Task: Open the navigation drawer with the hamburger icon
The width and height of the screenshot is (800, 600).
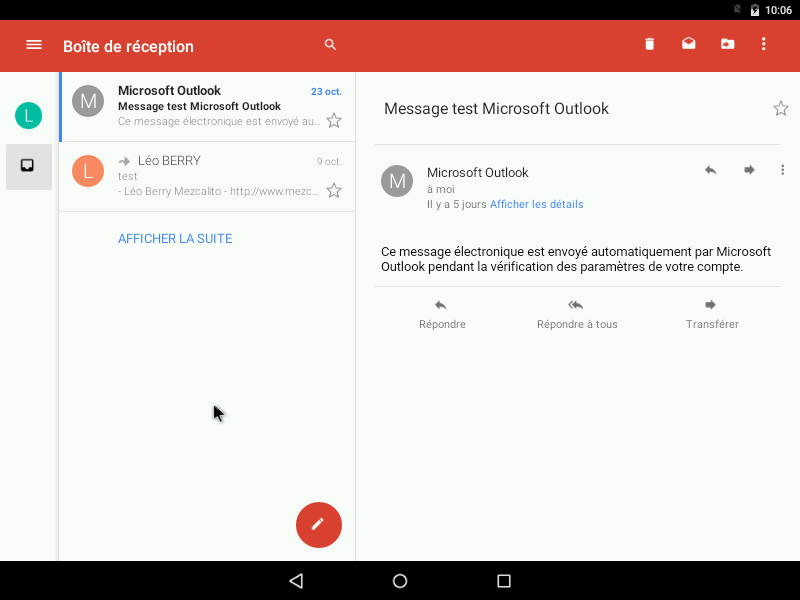Action: [x=33, y=44]
